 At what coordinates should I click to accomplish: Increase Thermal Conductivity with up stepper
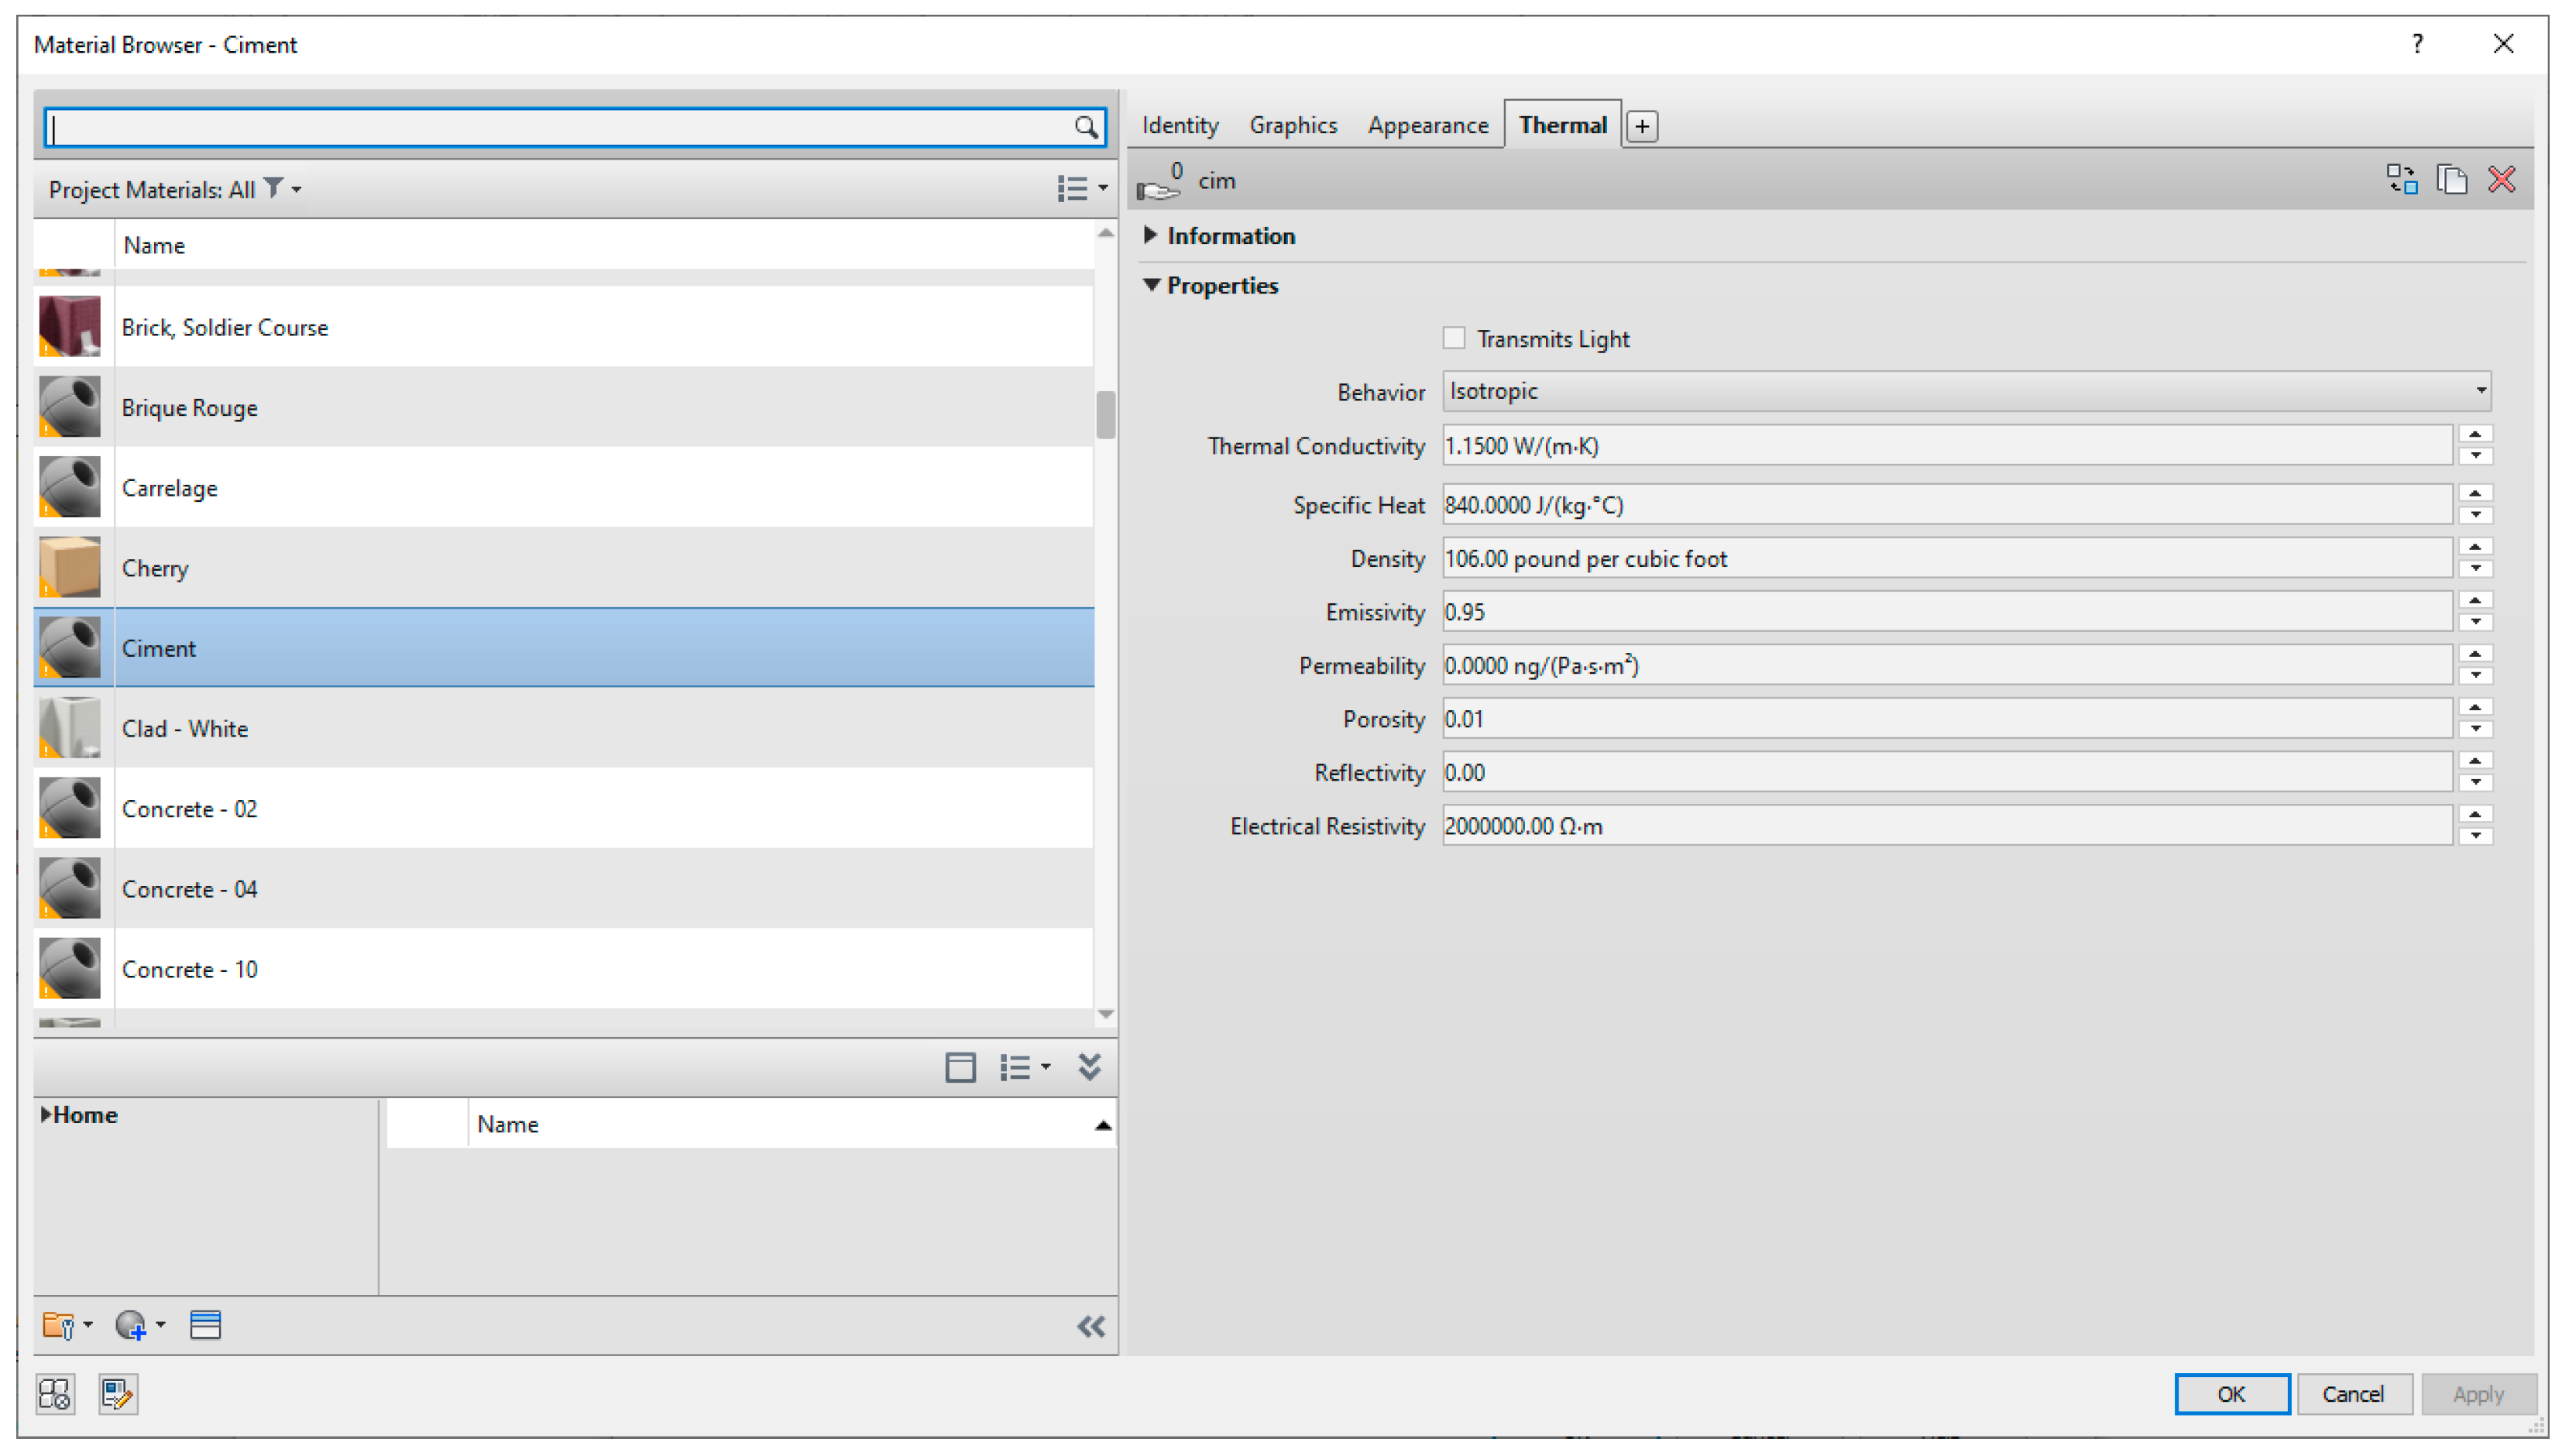(2475, 434)
